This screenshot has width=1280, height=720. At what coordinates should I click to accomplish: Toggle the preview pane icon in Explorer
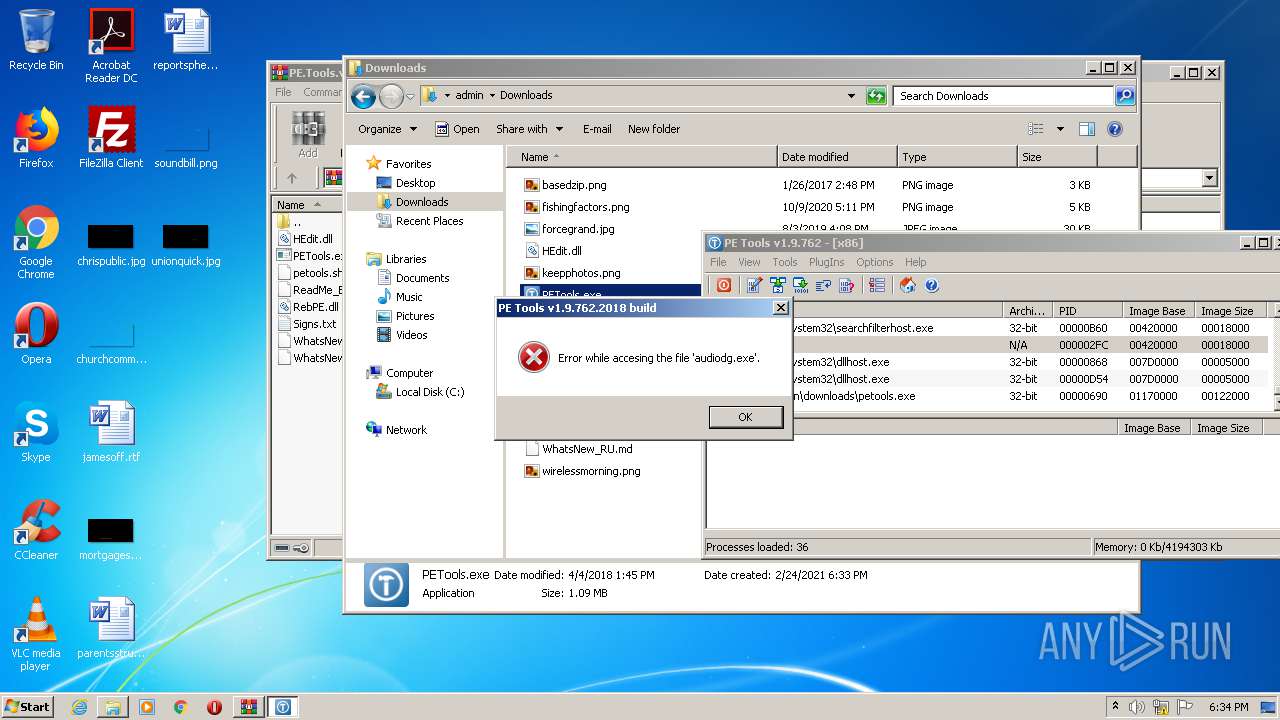[1087, 129]
